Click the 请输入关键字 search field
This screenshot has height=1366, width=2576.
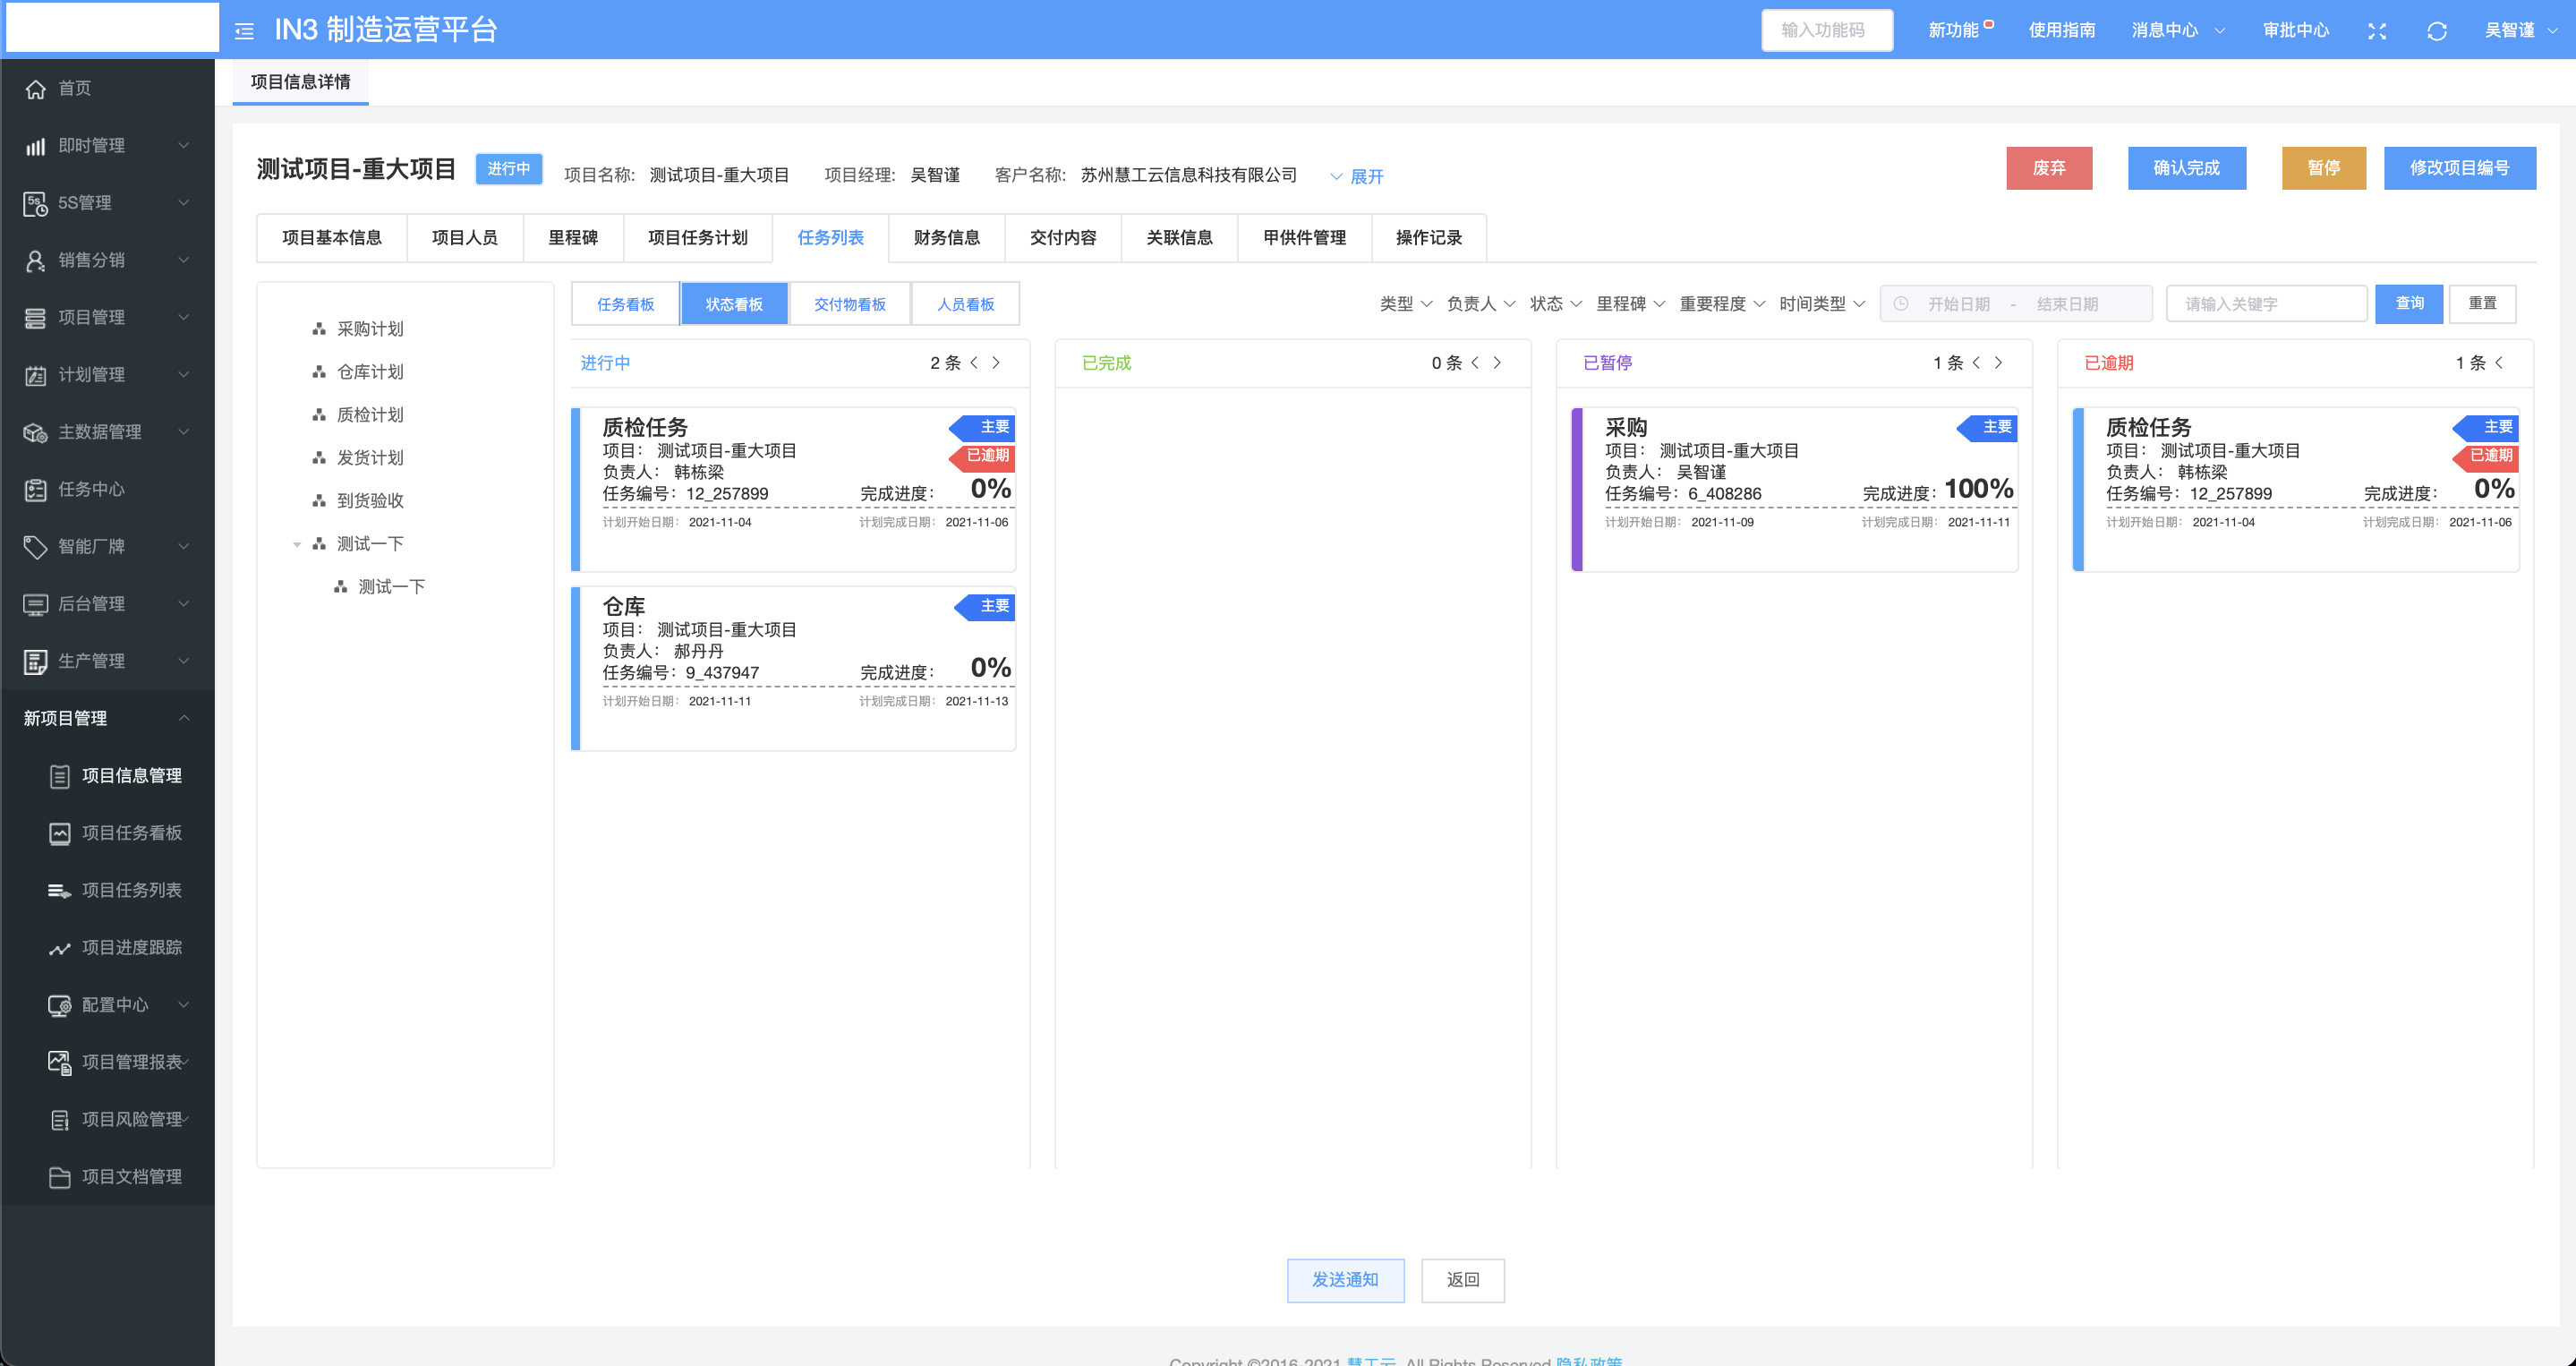coord(2267,304)
